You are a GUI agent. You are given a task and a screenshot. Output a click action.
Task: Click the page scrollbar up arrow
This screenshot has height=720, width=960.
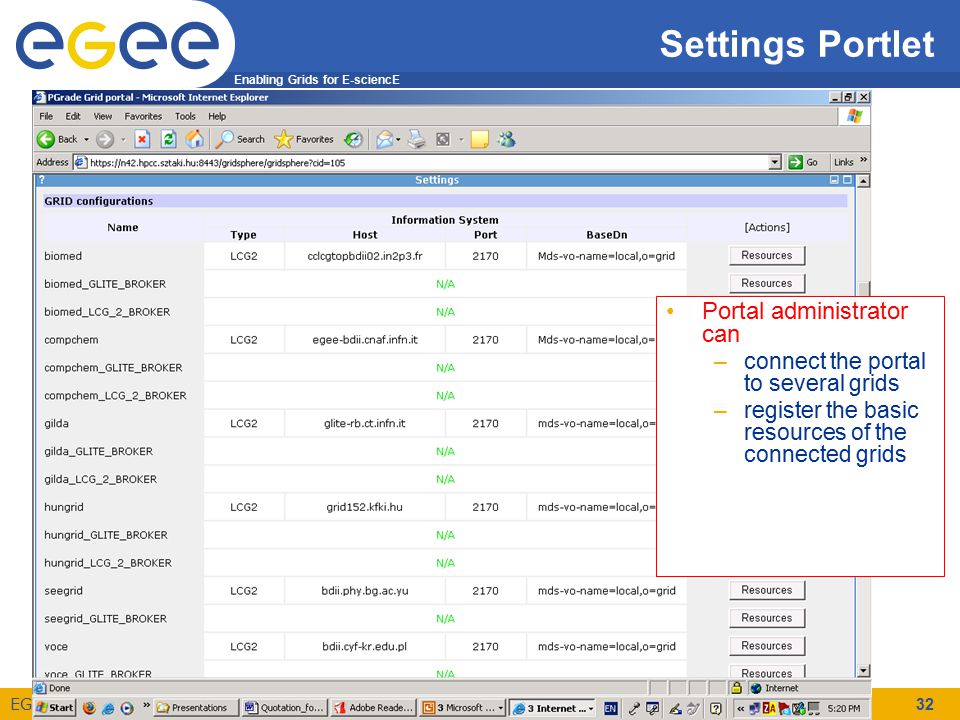coord(863,181)
